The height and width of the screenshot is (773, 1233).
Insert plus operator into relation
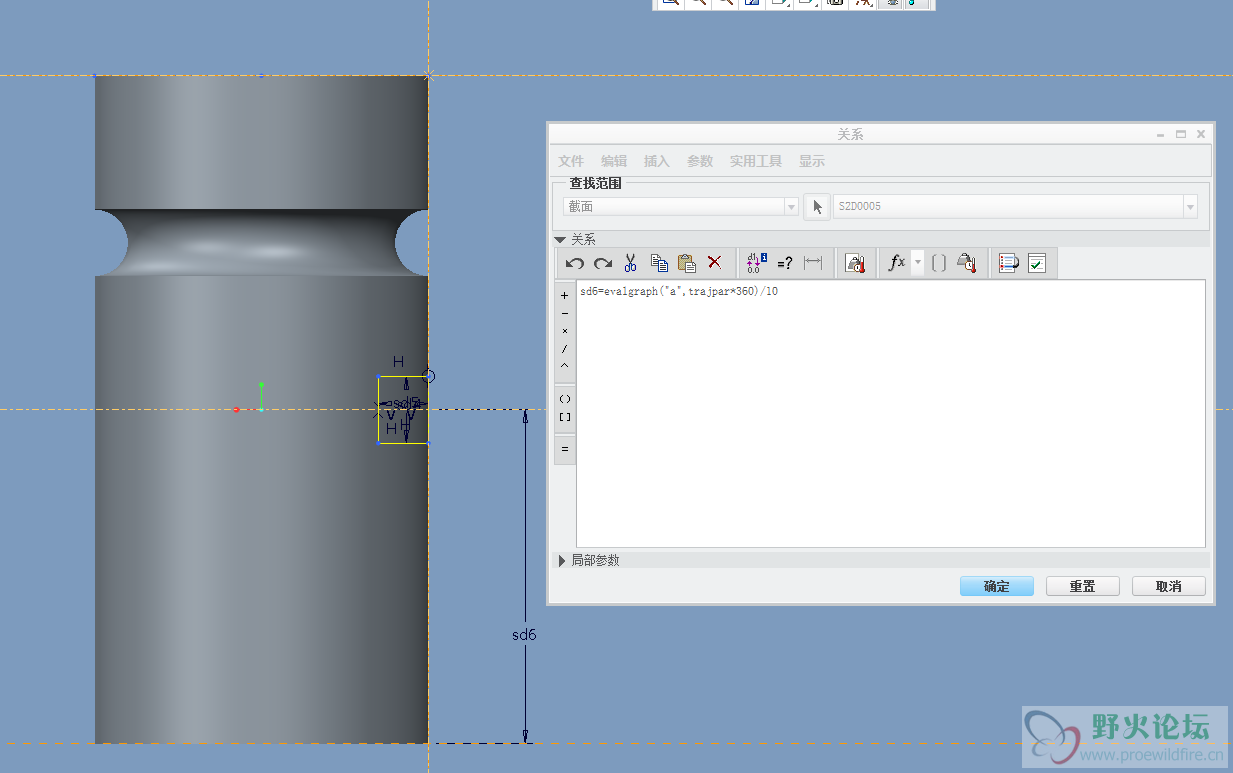coord(565,295)
